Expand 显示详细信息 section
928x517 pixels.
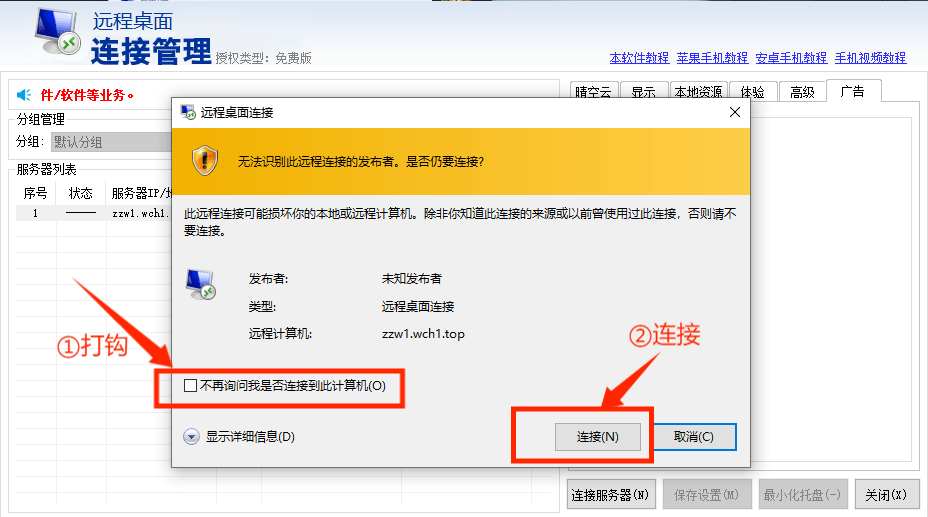pos(192,437)
